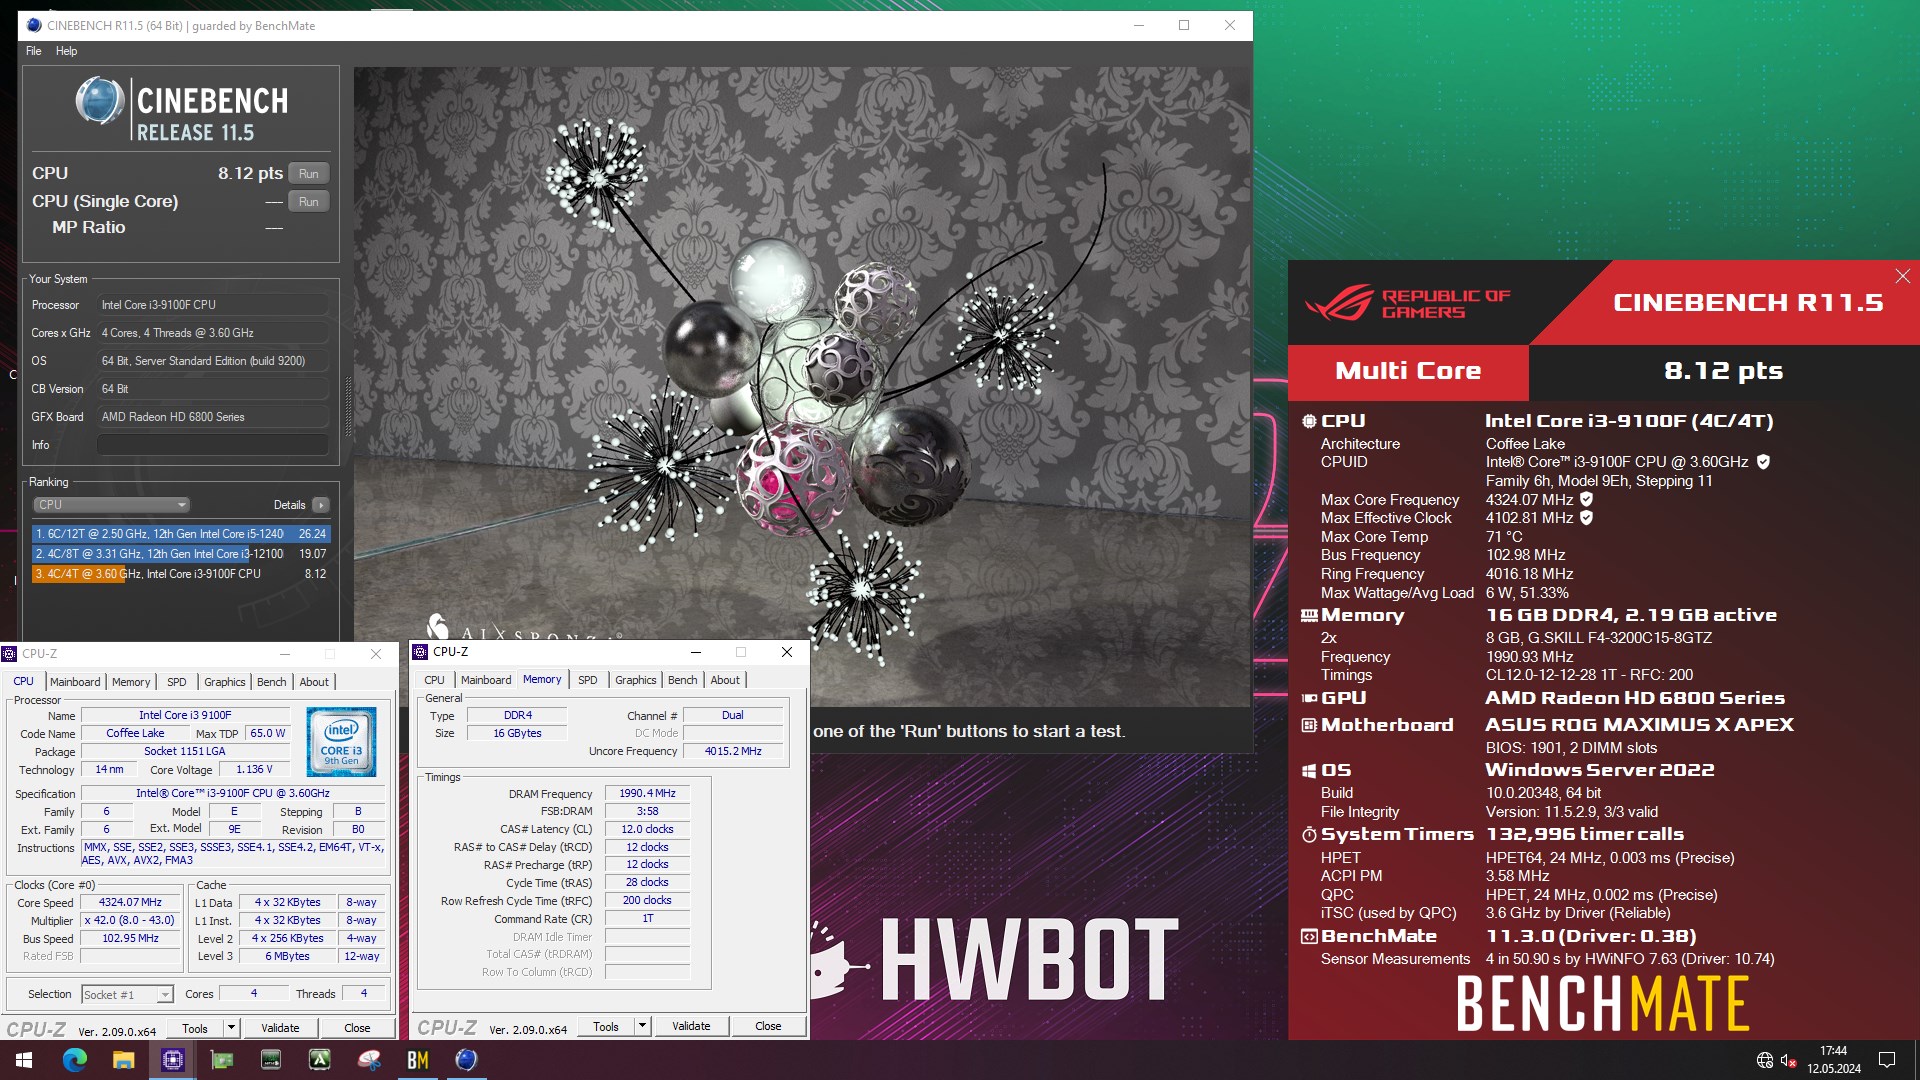The height and width of the screenshot is (1080, 1920).
Task: Select the i5-1240 ranking row
Action: [x=180, y=534]
